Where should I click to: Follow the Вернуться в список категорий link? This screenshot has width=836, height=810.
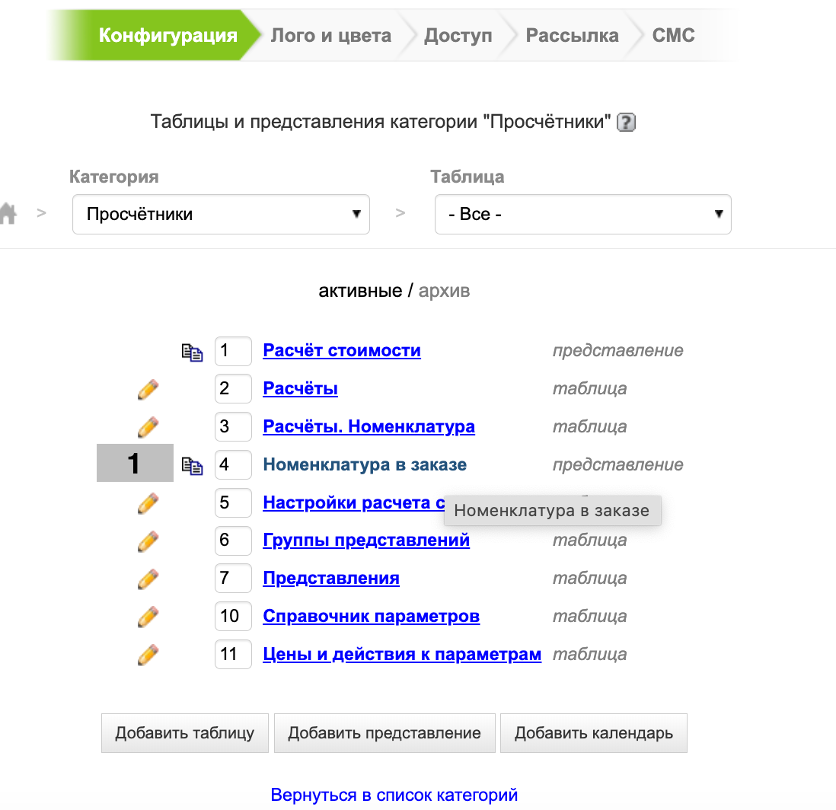coord(394,796)
